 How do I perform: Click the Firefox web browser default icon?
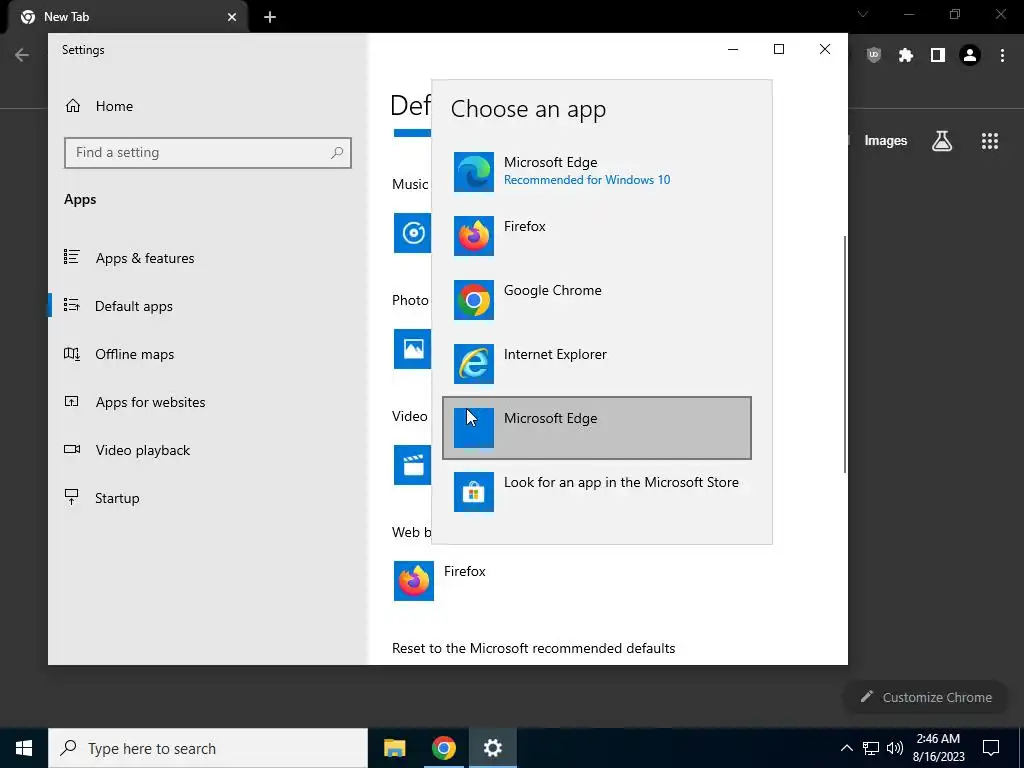click(413, 581)
